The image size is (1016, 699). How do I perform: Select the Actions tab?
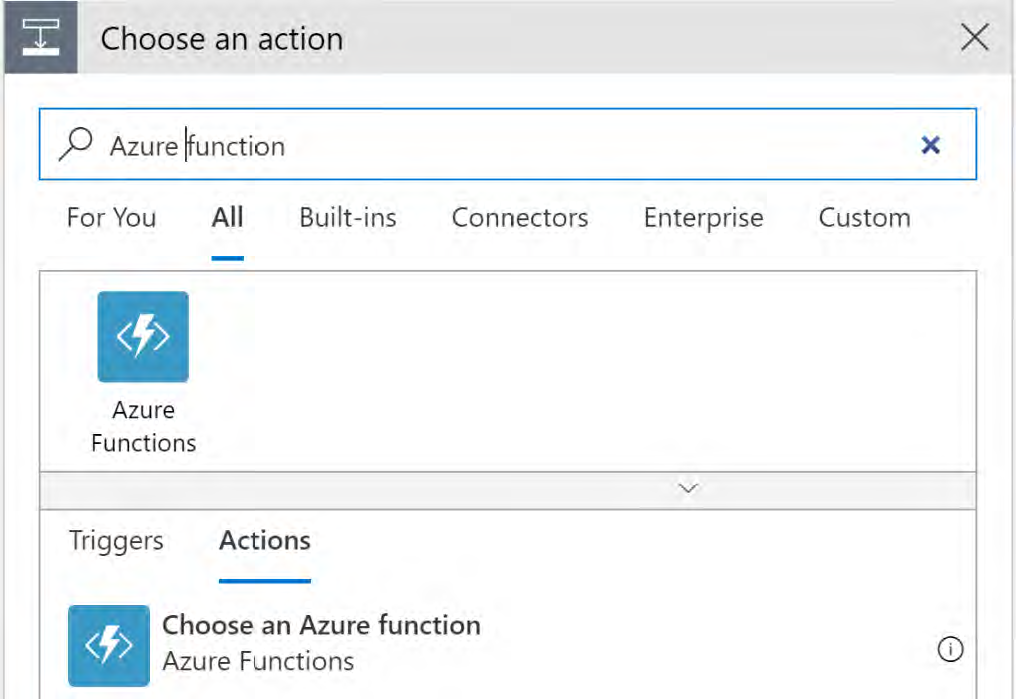pyautogui.click(x=265, y=541)
